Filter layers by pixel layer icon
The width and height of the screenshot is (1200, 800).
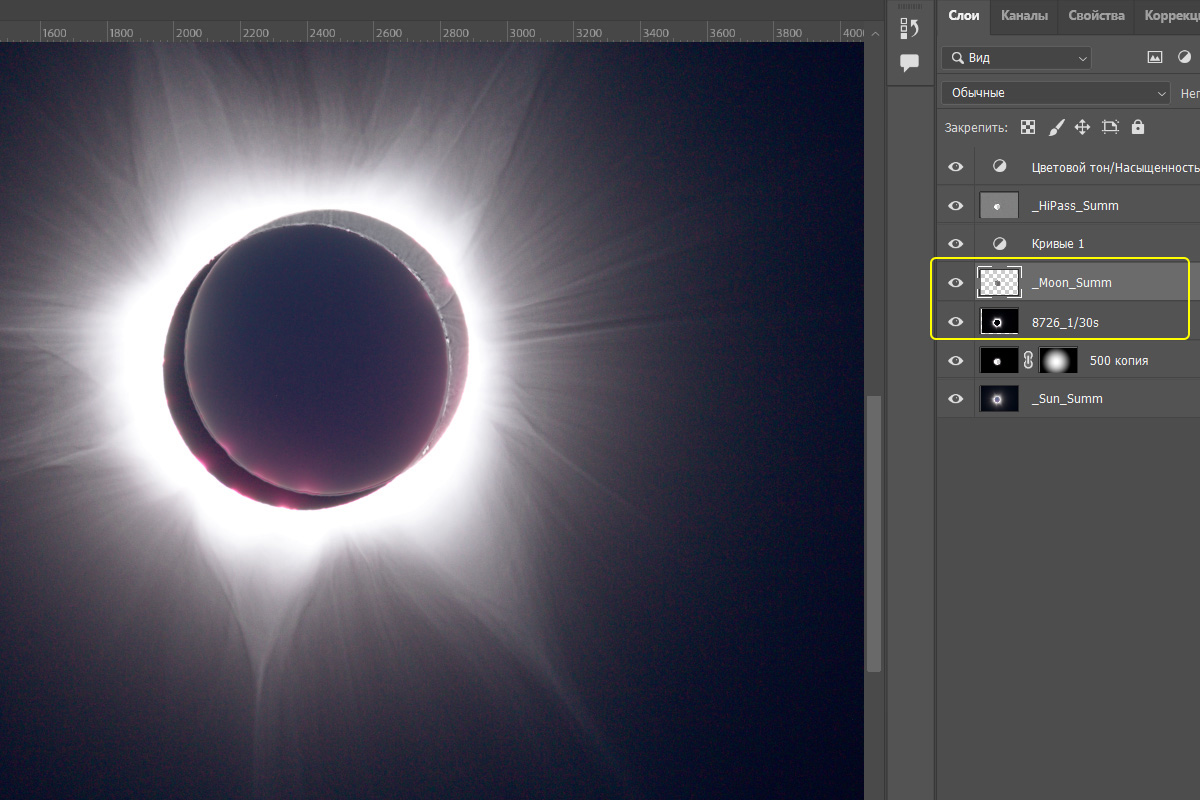[1155, 58]
